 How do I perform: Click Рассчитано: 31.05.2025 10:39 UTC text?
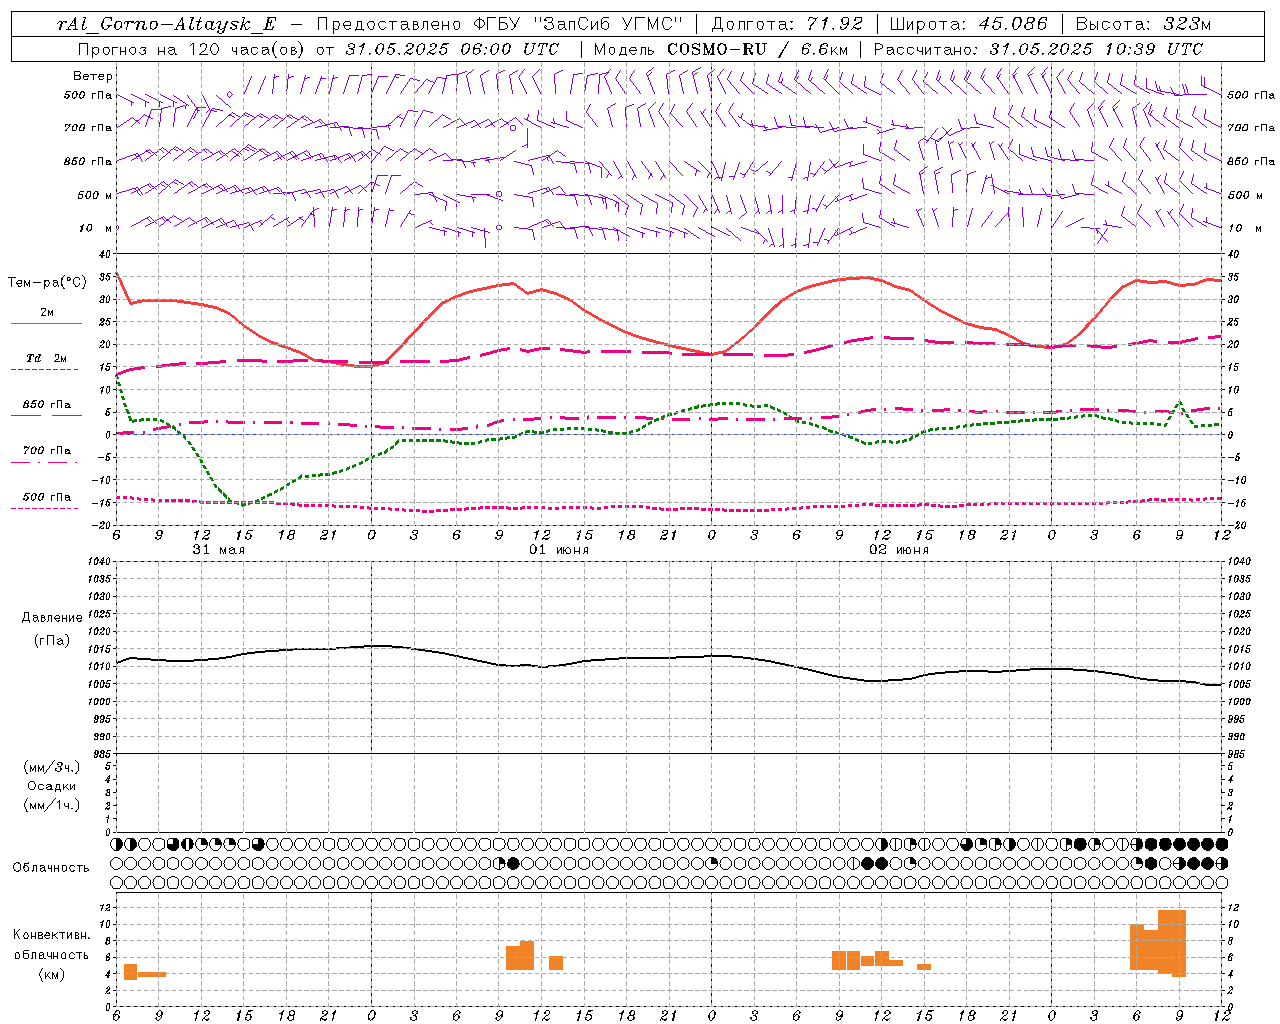click(x=1038, y=49)
